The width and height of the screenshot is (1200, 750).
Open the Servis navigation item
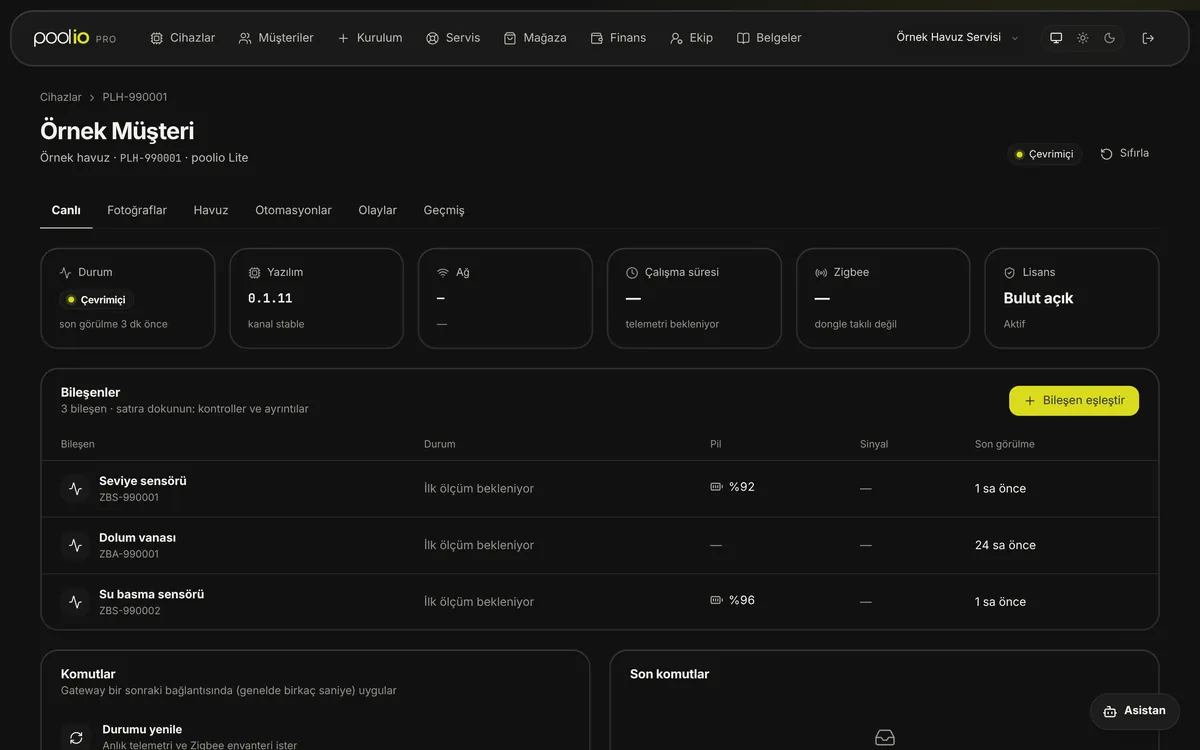pos(453,38)
